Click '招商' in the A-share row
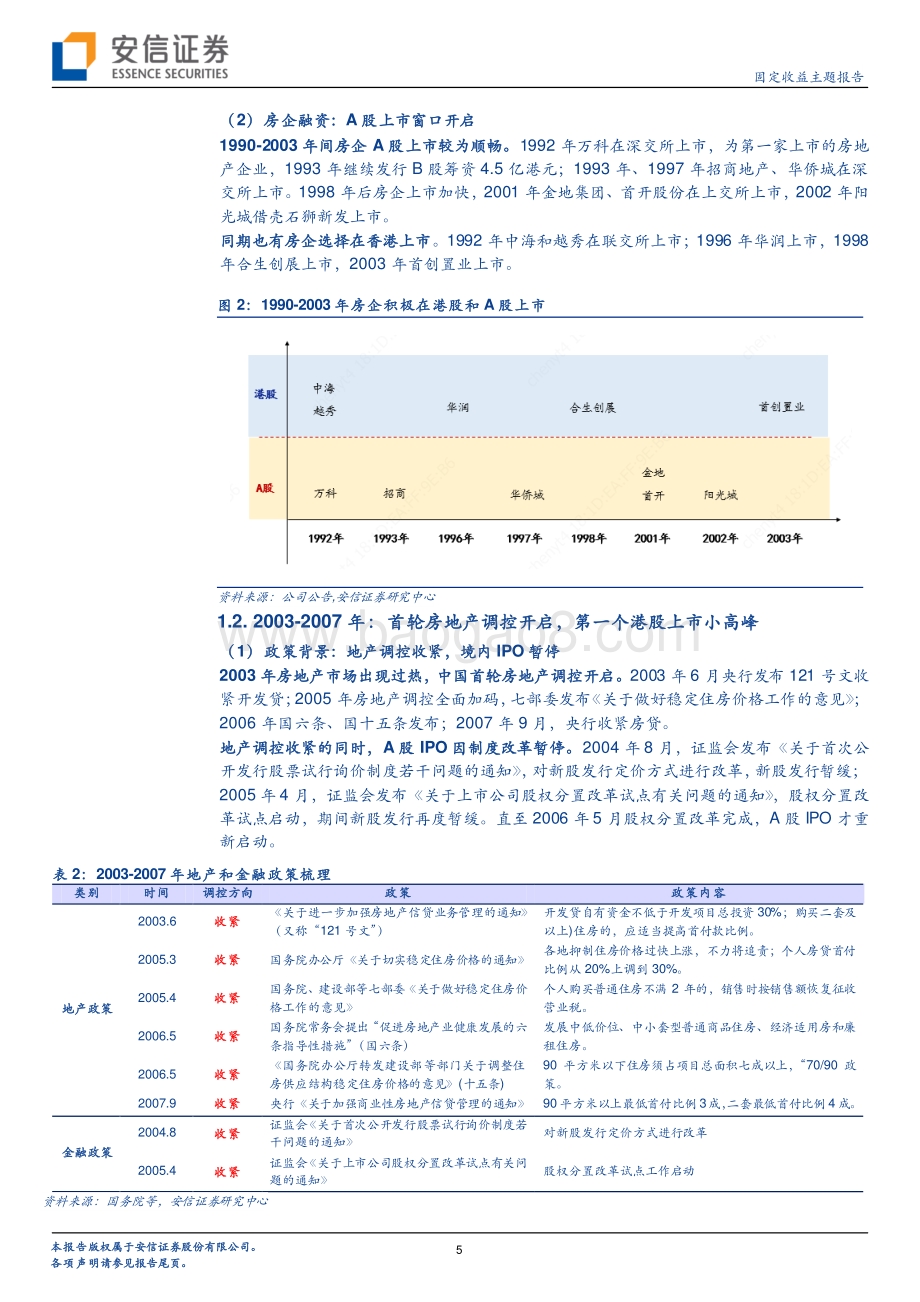920x1302 pixels. (394, 493)
